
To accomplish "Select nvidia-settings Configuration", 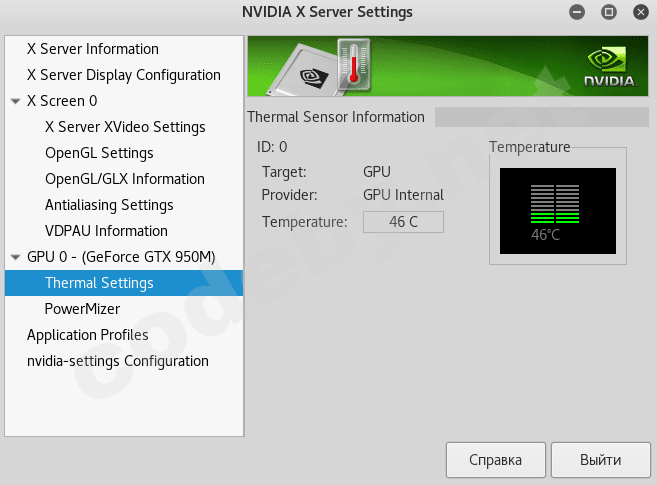I will 117,361.
